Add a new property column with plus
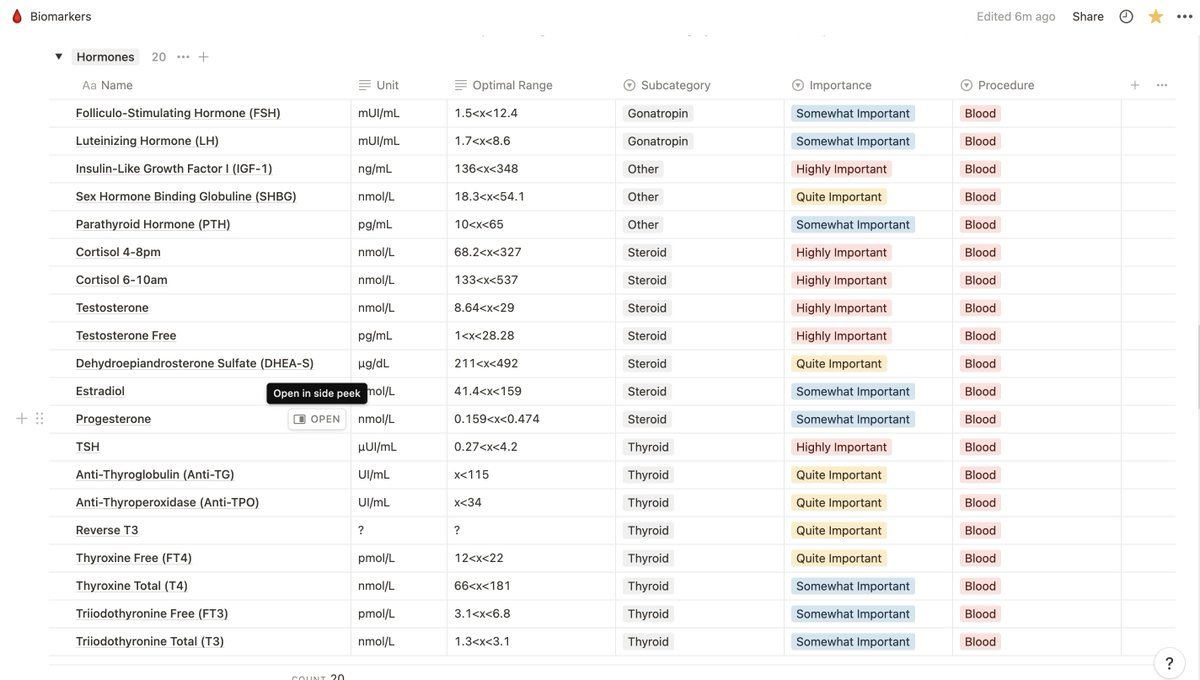Image resolution: width=1200 pixels, height=680 pixels. (x=1135, y=85)
